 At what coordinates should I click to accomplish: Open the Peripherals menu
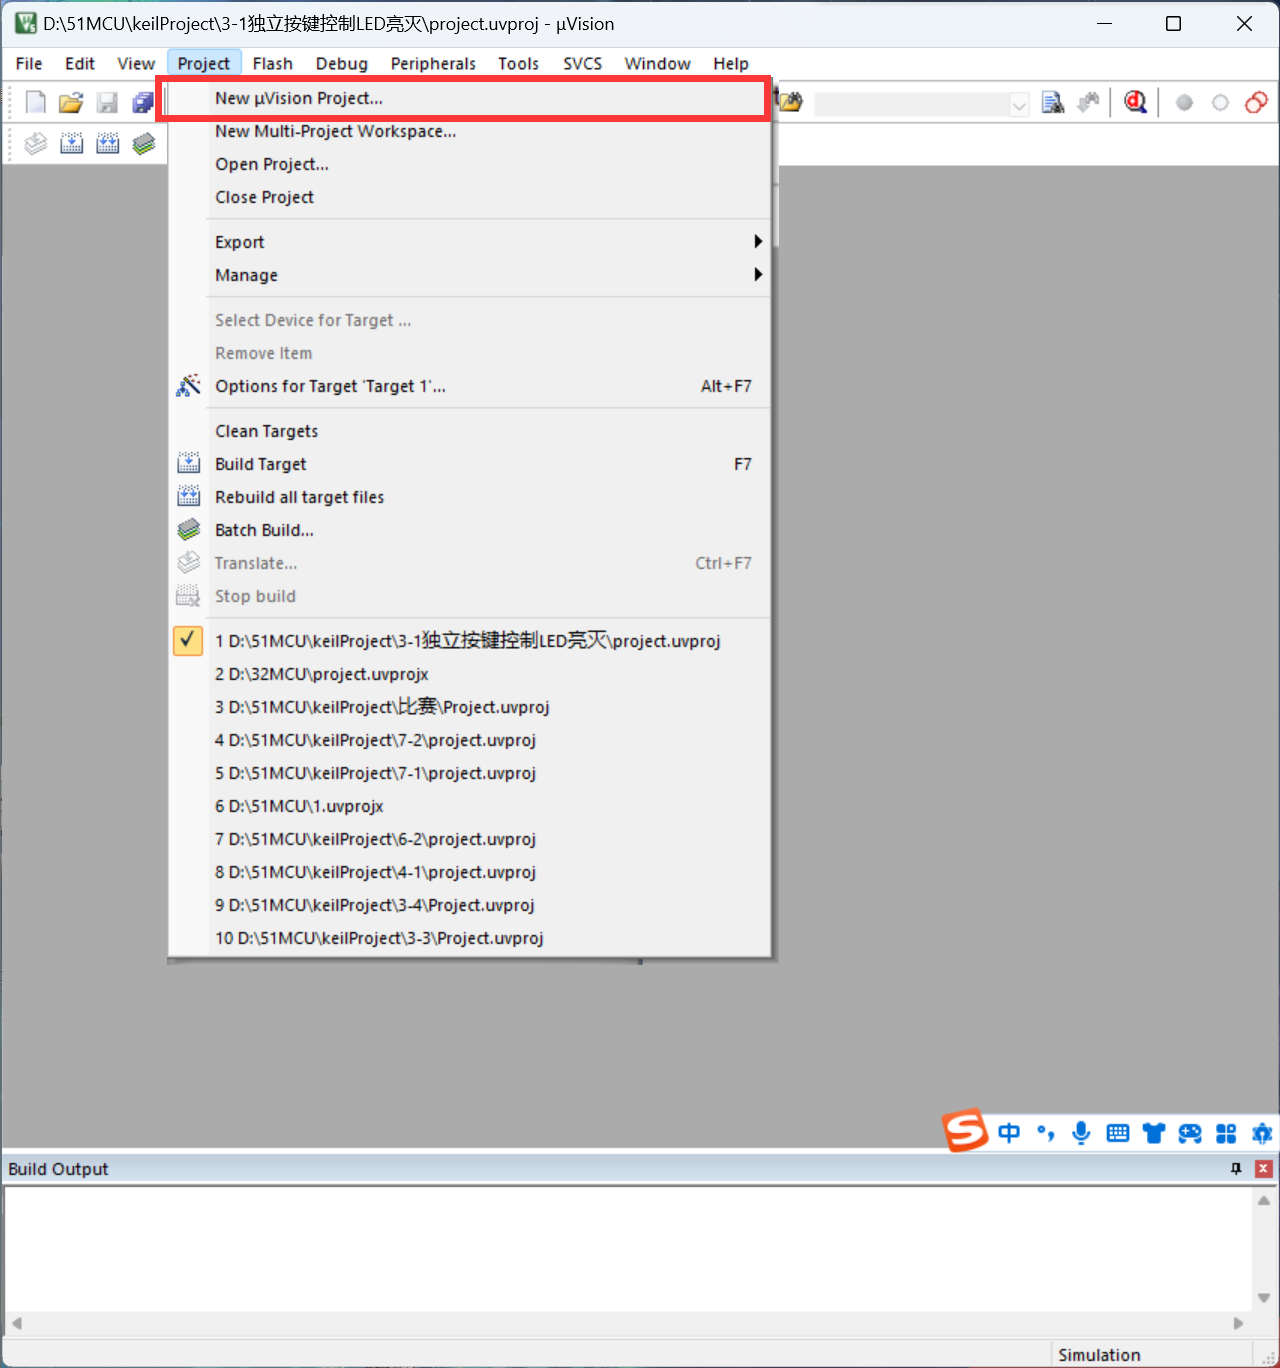click(x=433, y=63)
